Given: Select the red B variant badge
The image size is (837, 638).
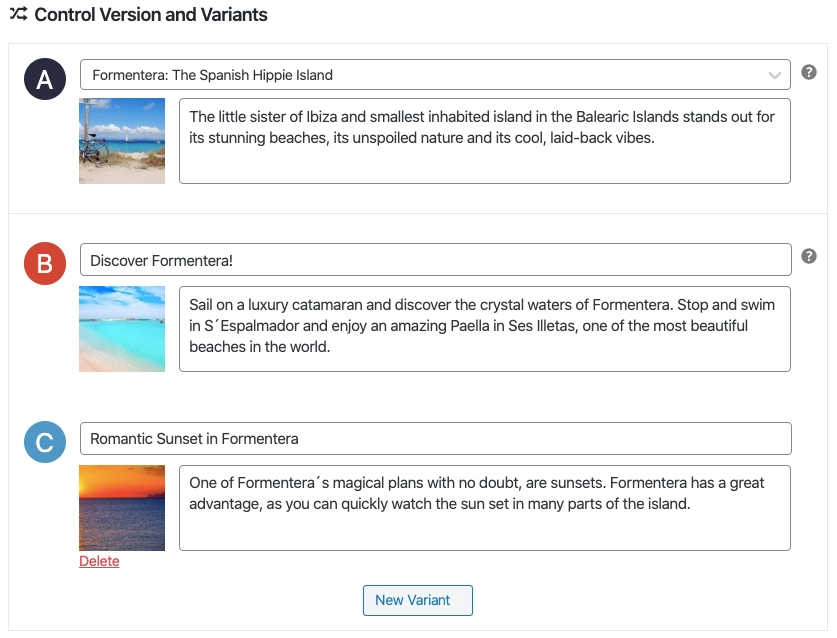Looking at the screenshot, I should pyautogui.click(x=45, y=263).
